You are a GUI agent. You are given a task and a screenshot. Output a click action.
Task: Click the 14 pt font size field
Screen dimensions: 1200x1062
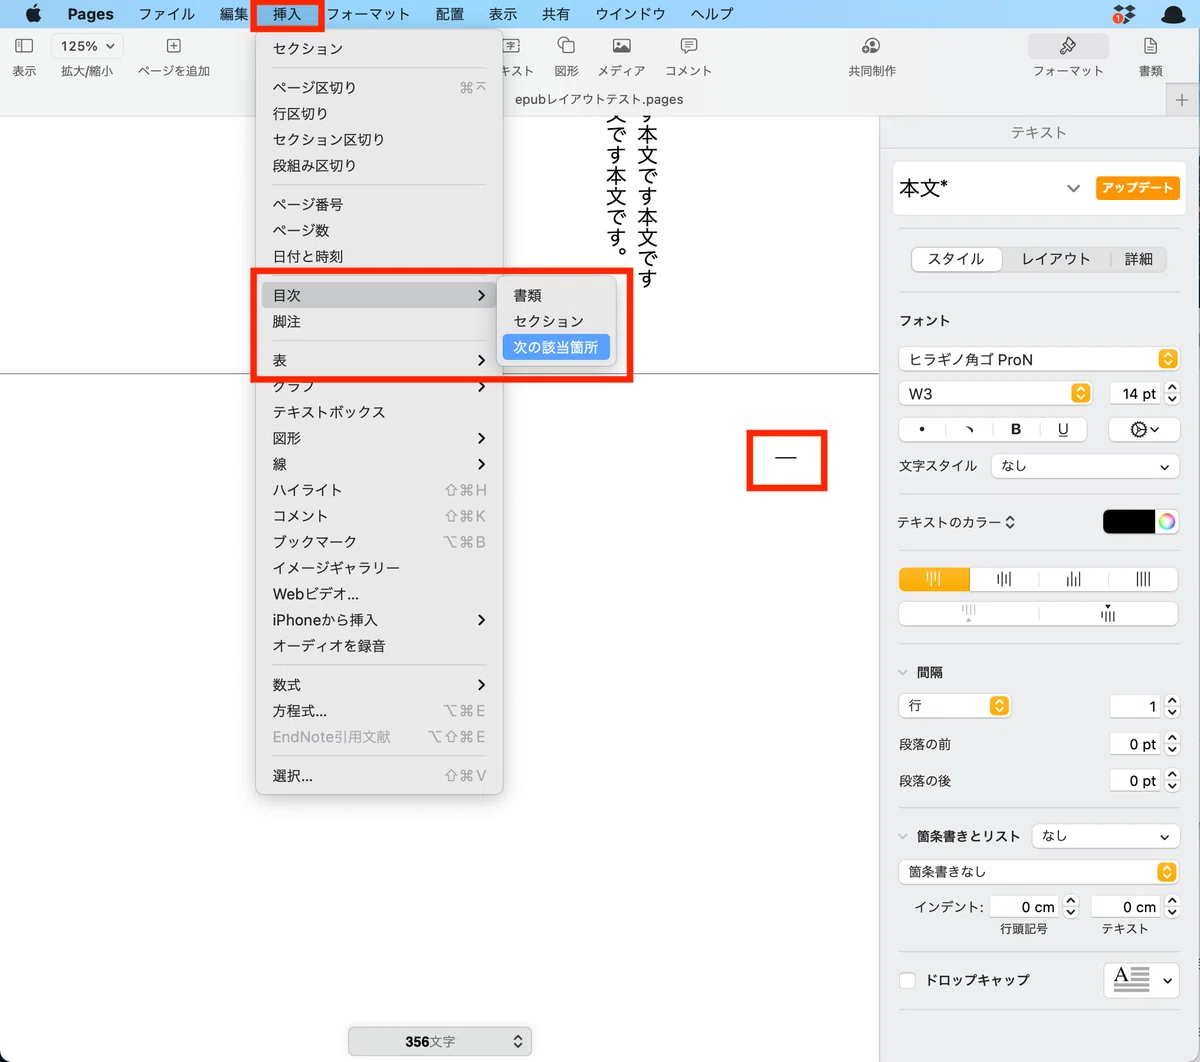tap(1135, 394)
